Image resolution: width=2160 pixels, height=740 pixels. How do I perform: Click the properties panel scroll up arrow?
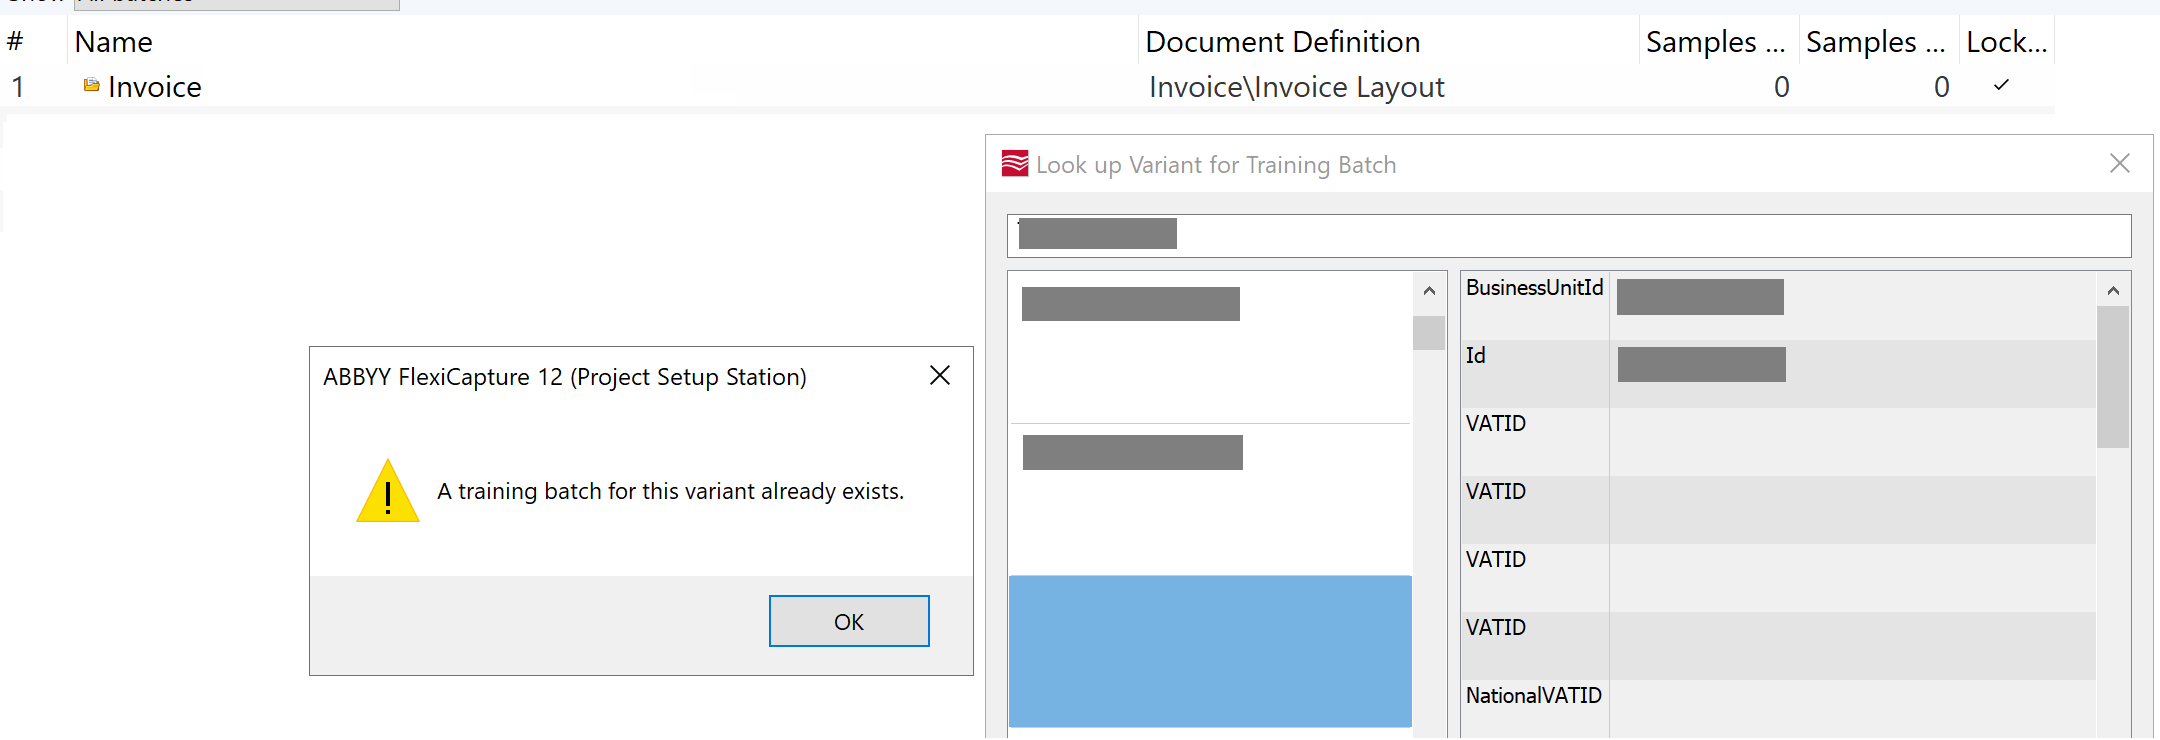click(x=2113, y=291)
